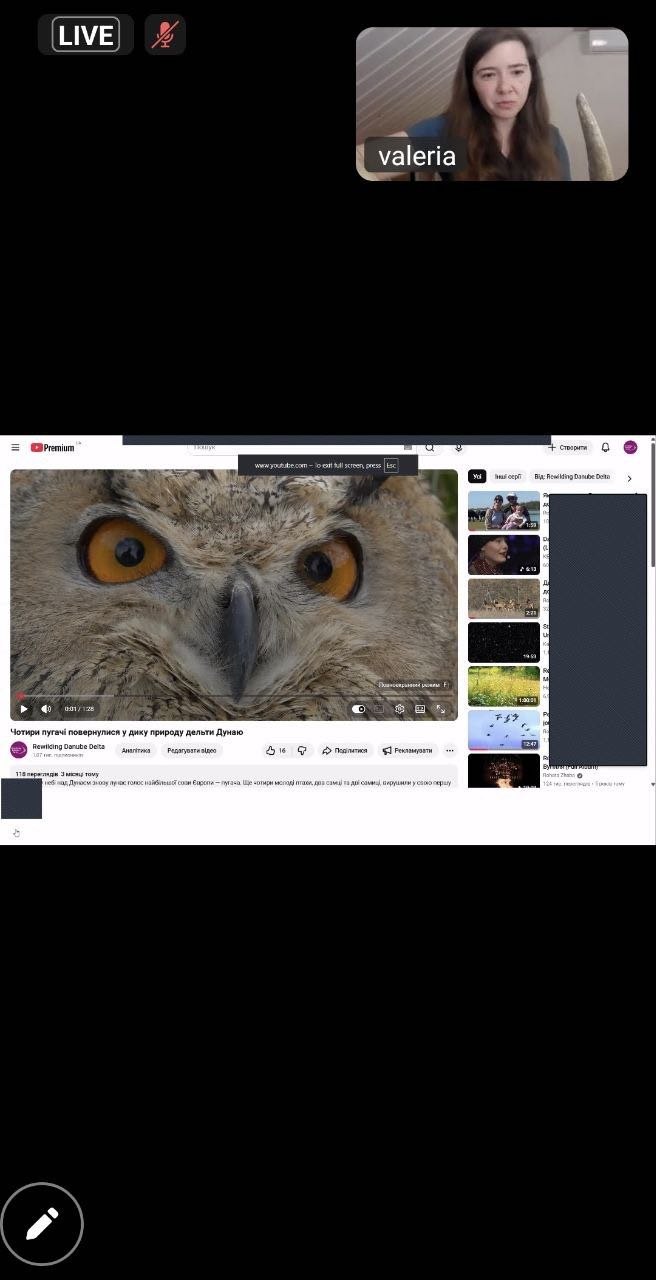Tap the pencil annotate button

42,1223
